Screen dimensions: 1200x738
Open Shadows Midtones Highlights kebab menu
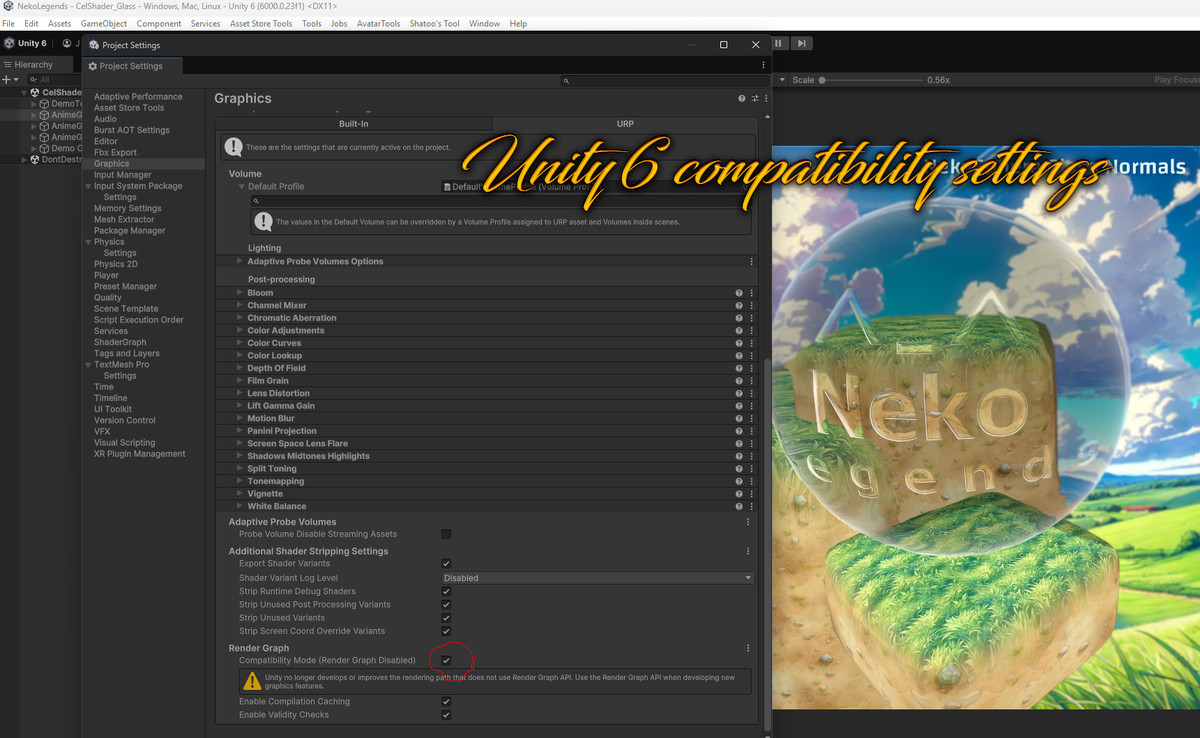click(751, 456)
